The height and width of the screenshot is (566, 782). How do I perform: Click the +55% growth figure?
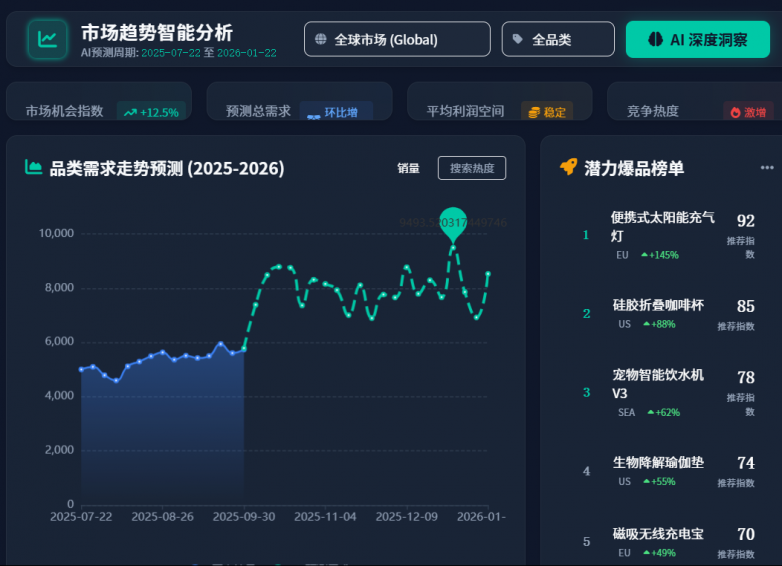[x=659, y=482]
